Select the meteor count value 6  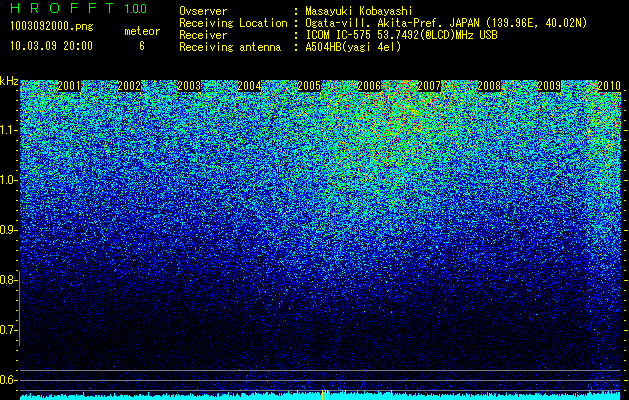142,46
